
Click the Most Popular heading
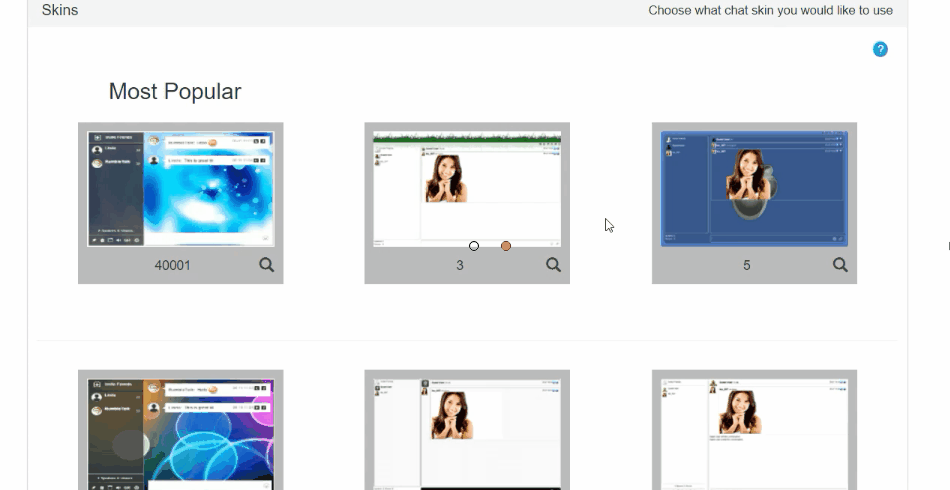pos(175,91)
